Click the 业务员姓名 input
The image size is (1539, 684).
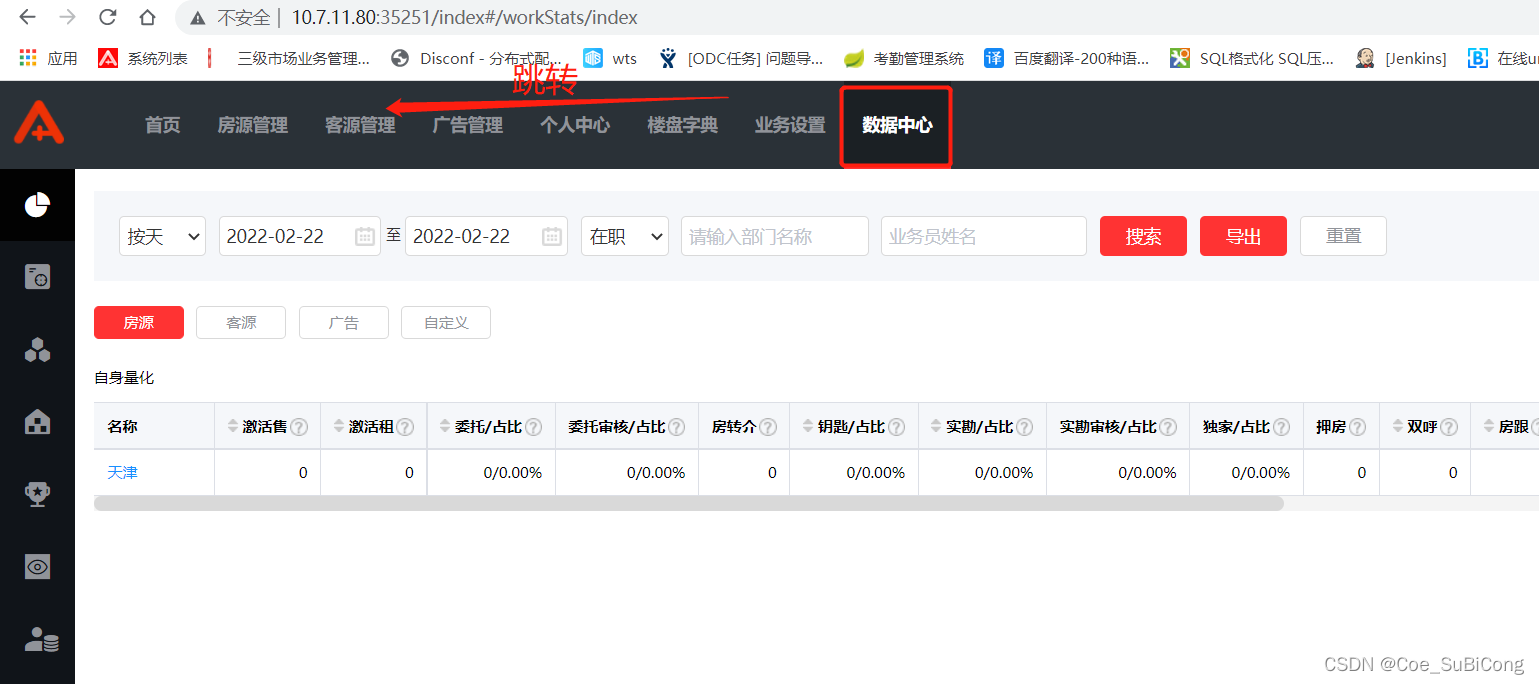pos(984,236)
